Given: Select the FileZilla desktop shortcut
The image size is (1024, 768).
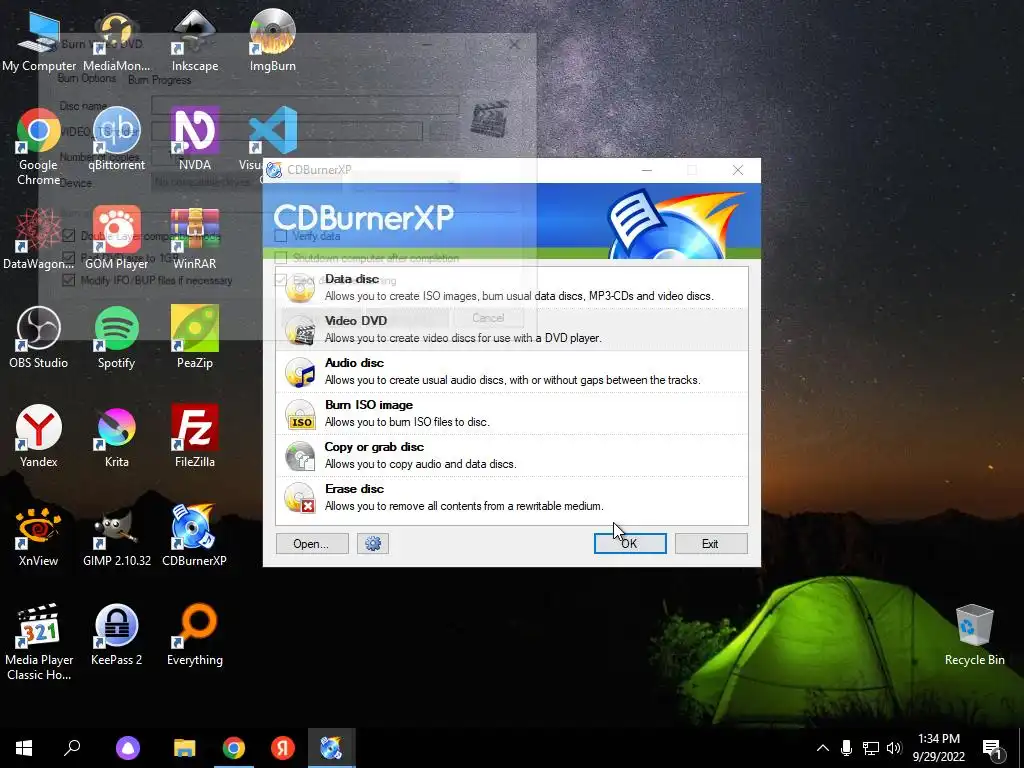Looking at the screenshot, I should pos(195,437).
